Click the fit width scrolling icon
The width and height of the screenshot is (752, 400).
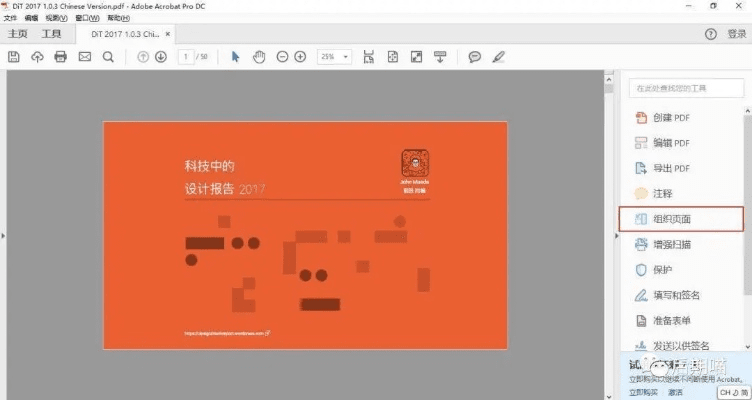click(x=368, y=57)
